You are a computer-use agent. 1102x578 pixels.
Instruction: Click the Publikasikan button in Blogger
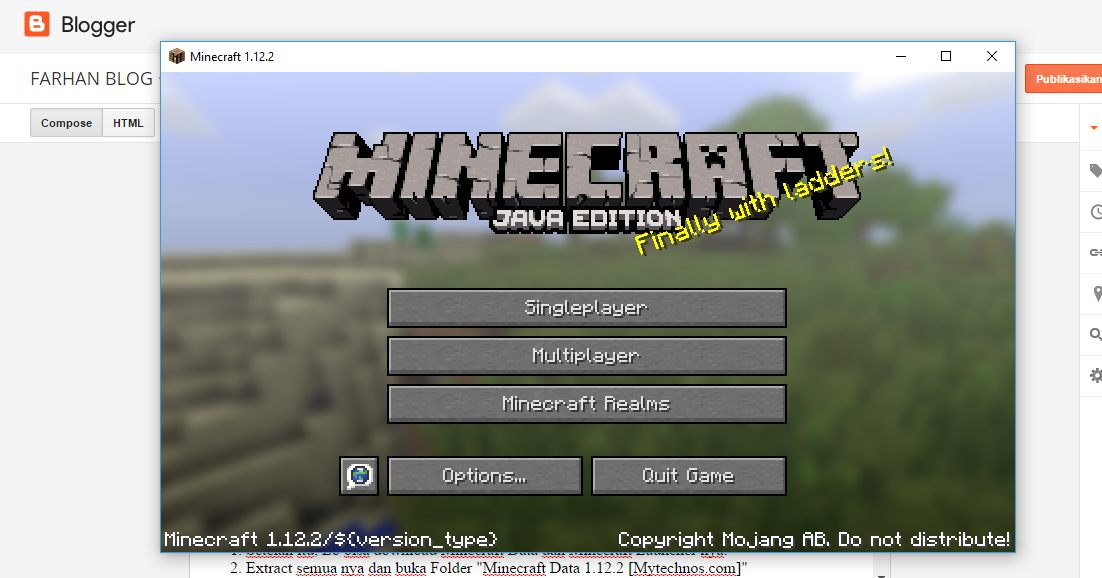pyautogui.click(x=1064, y=79)
